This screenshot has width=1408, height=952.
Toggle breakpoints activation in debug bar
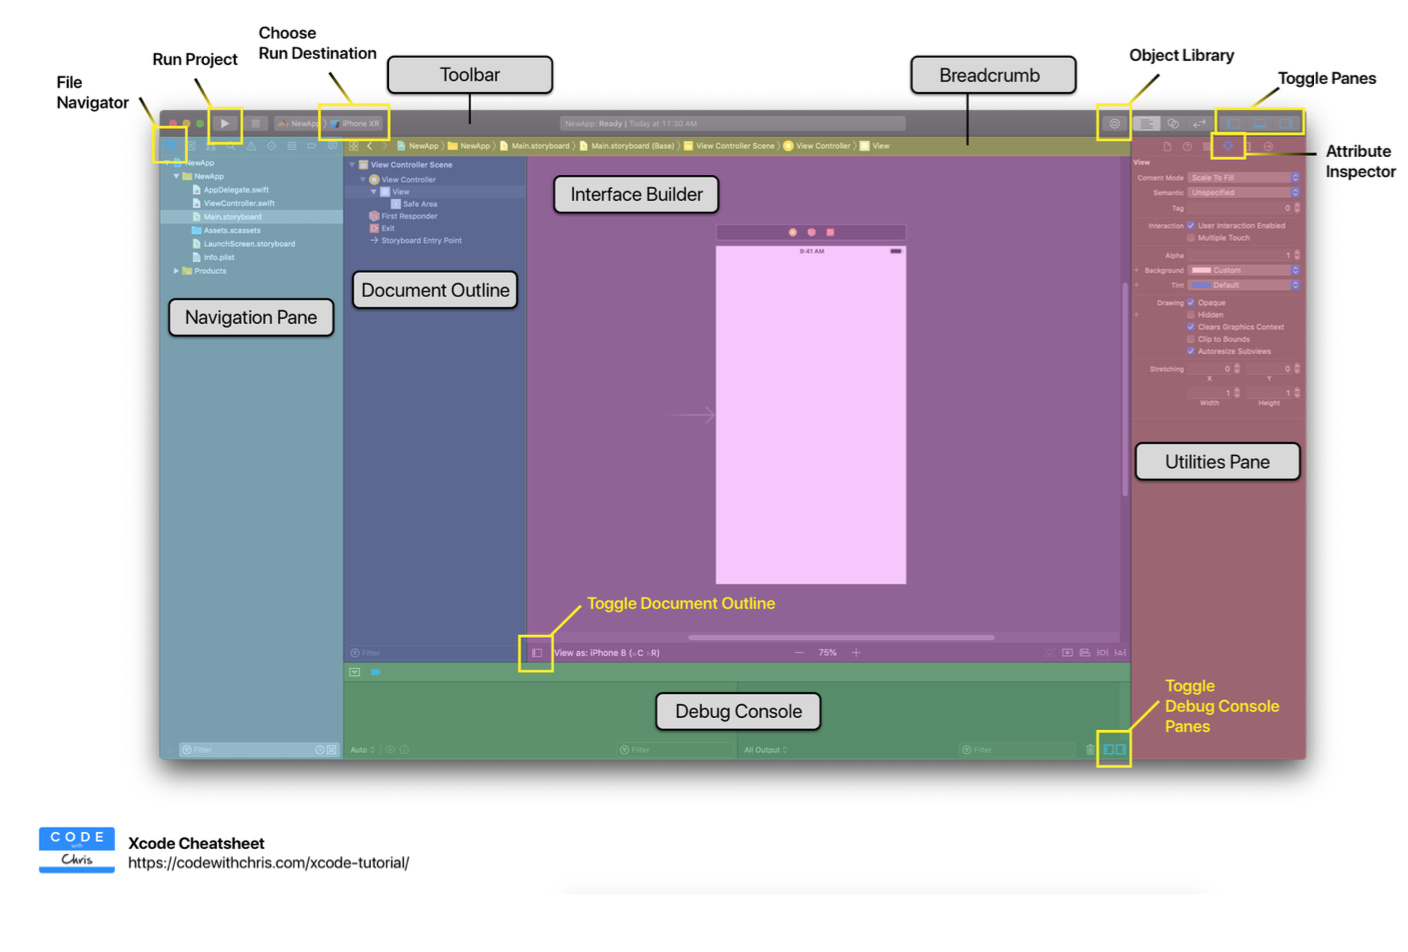pyautogui.click(x=376, y=672)
